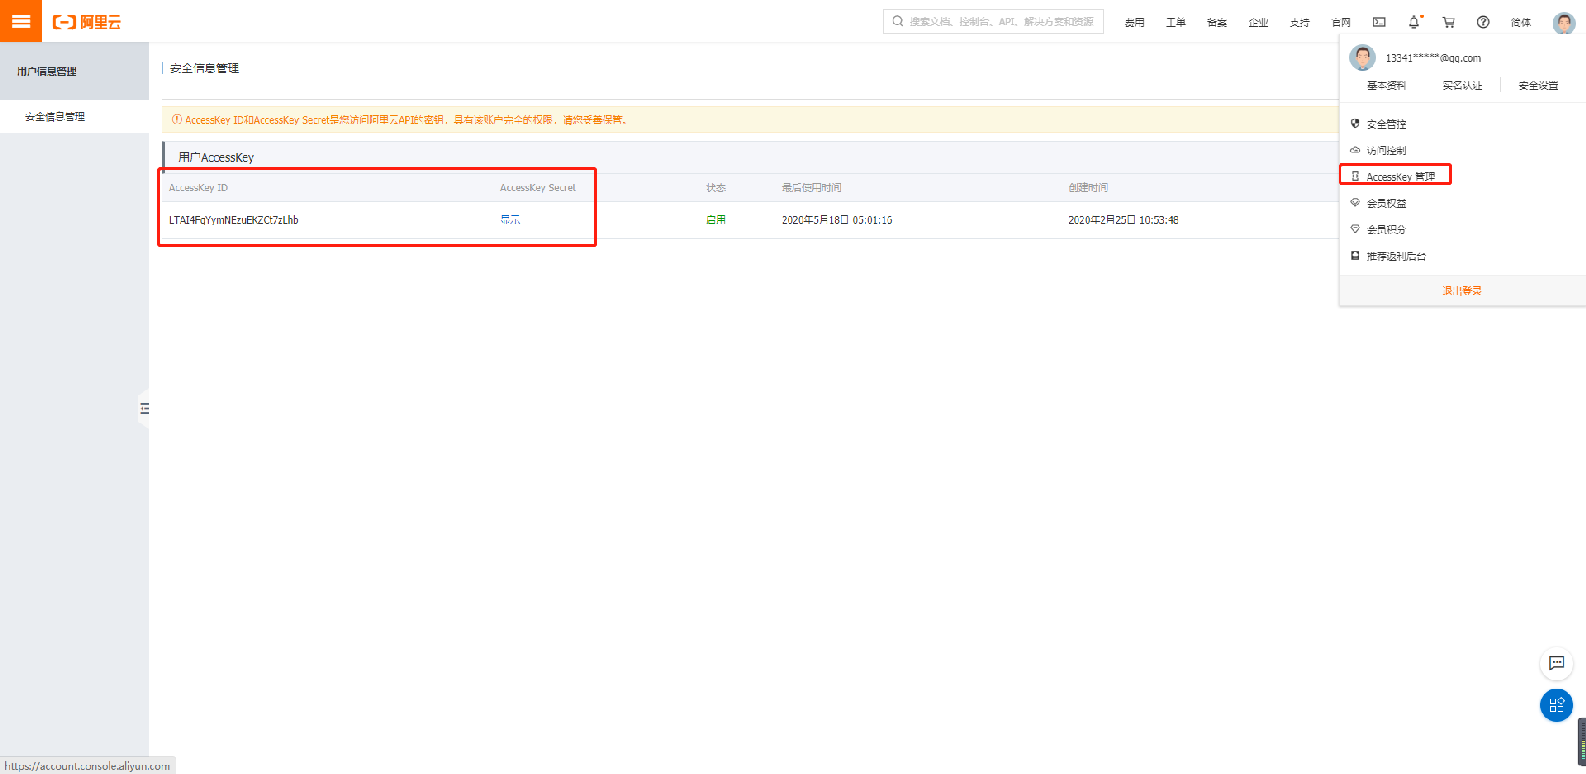Screen dimensions: 1586x774
Task: Open the notification bell
Action: 1414,22
